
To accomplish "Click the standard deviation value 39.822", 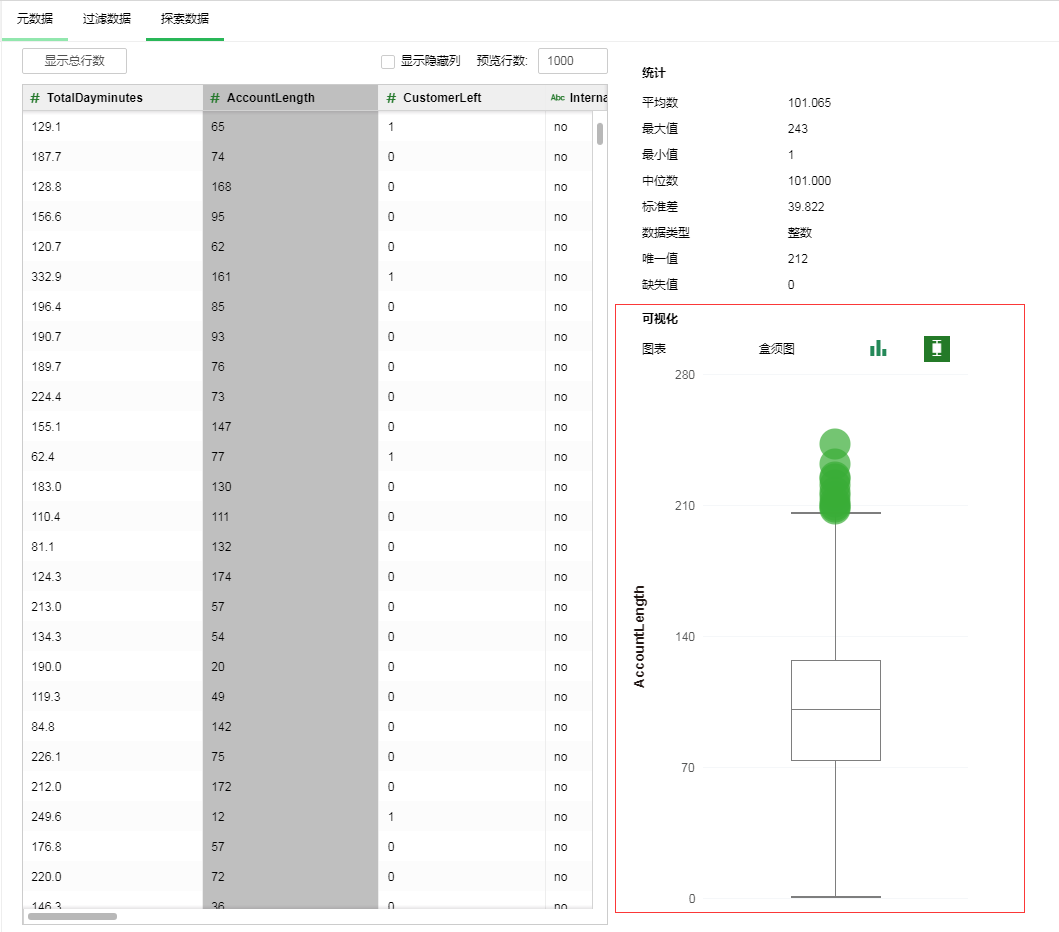I will click(806, 207).
